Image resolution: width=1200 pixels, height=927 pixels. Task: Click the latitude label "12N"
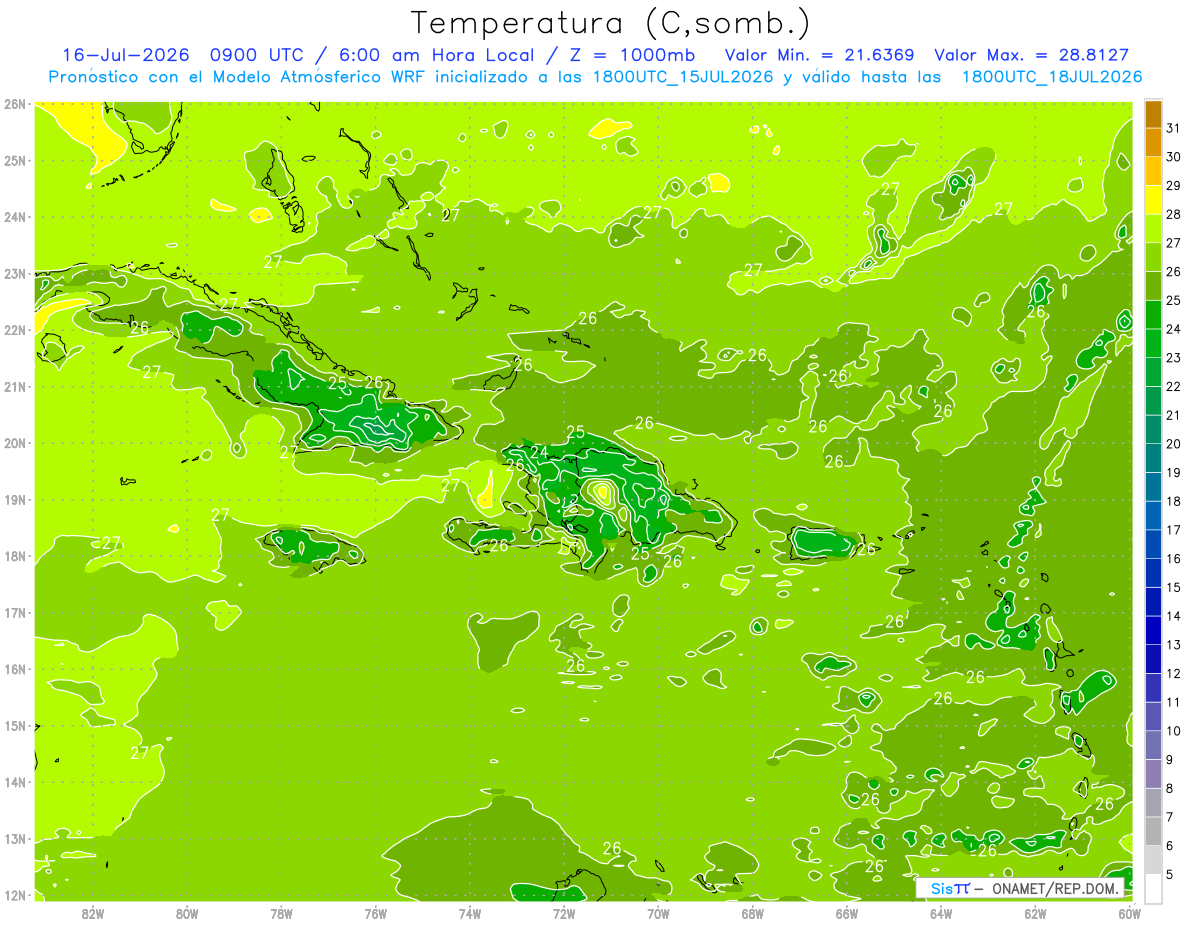point(14,895)
